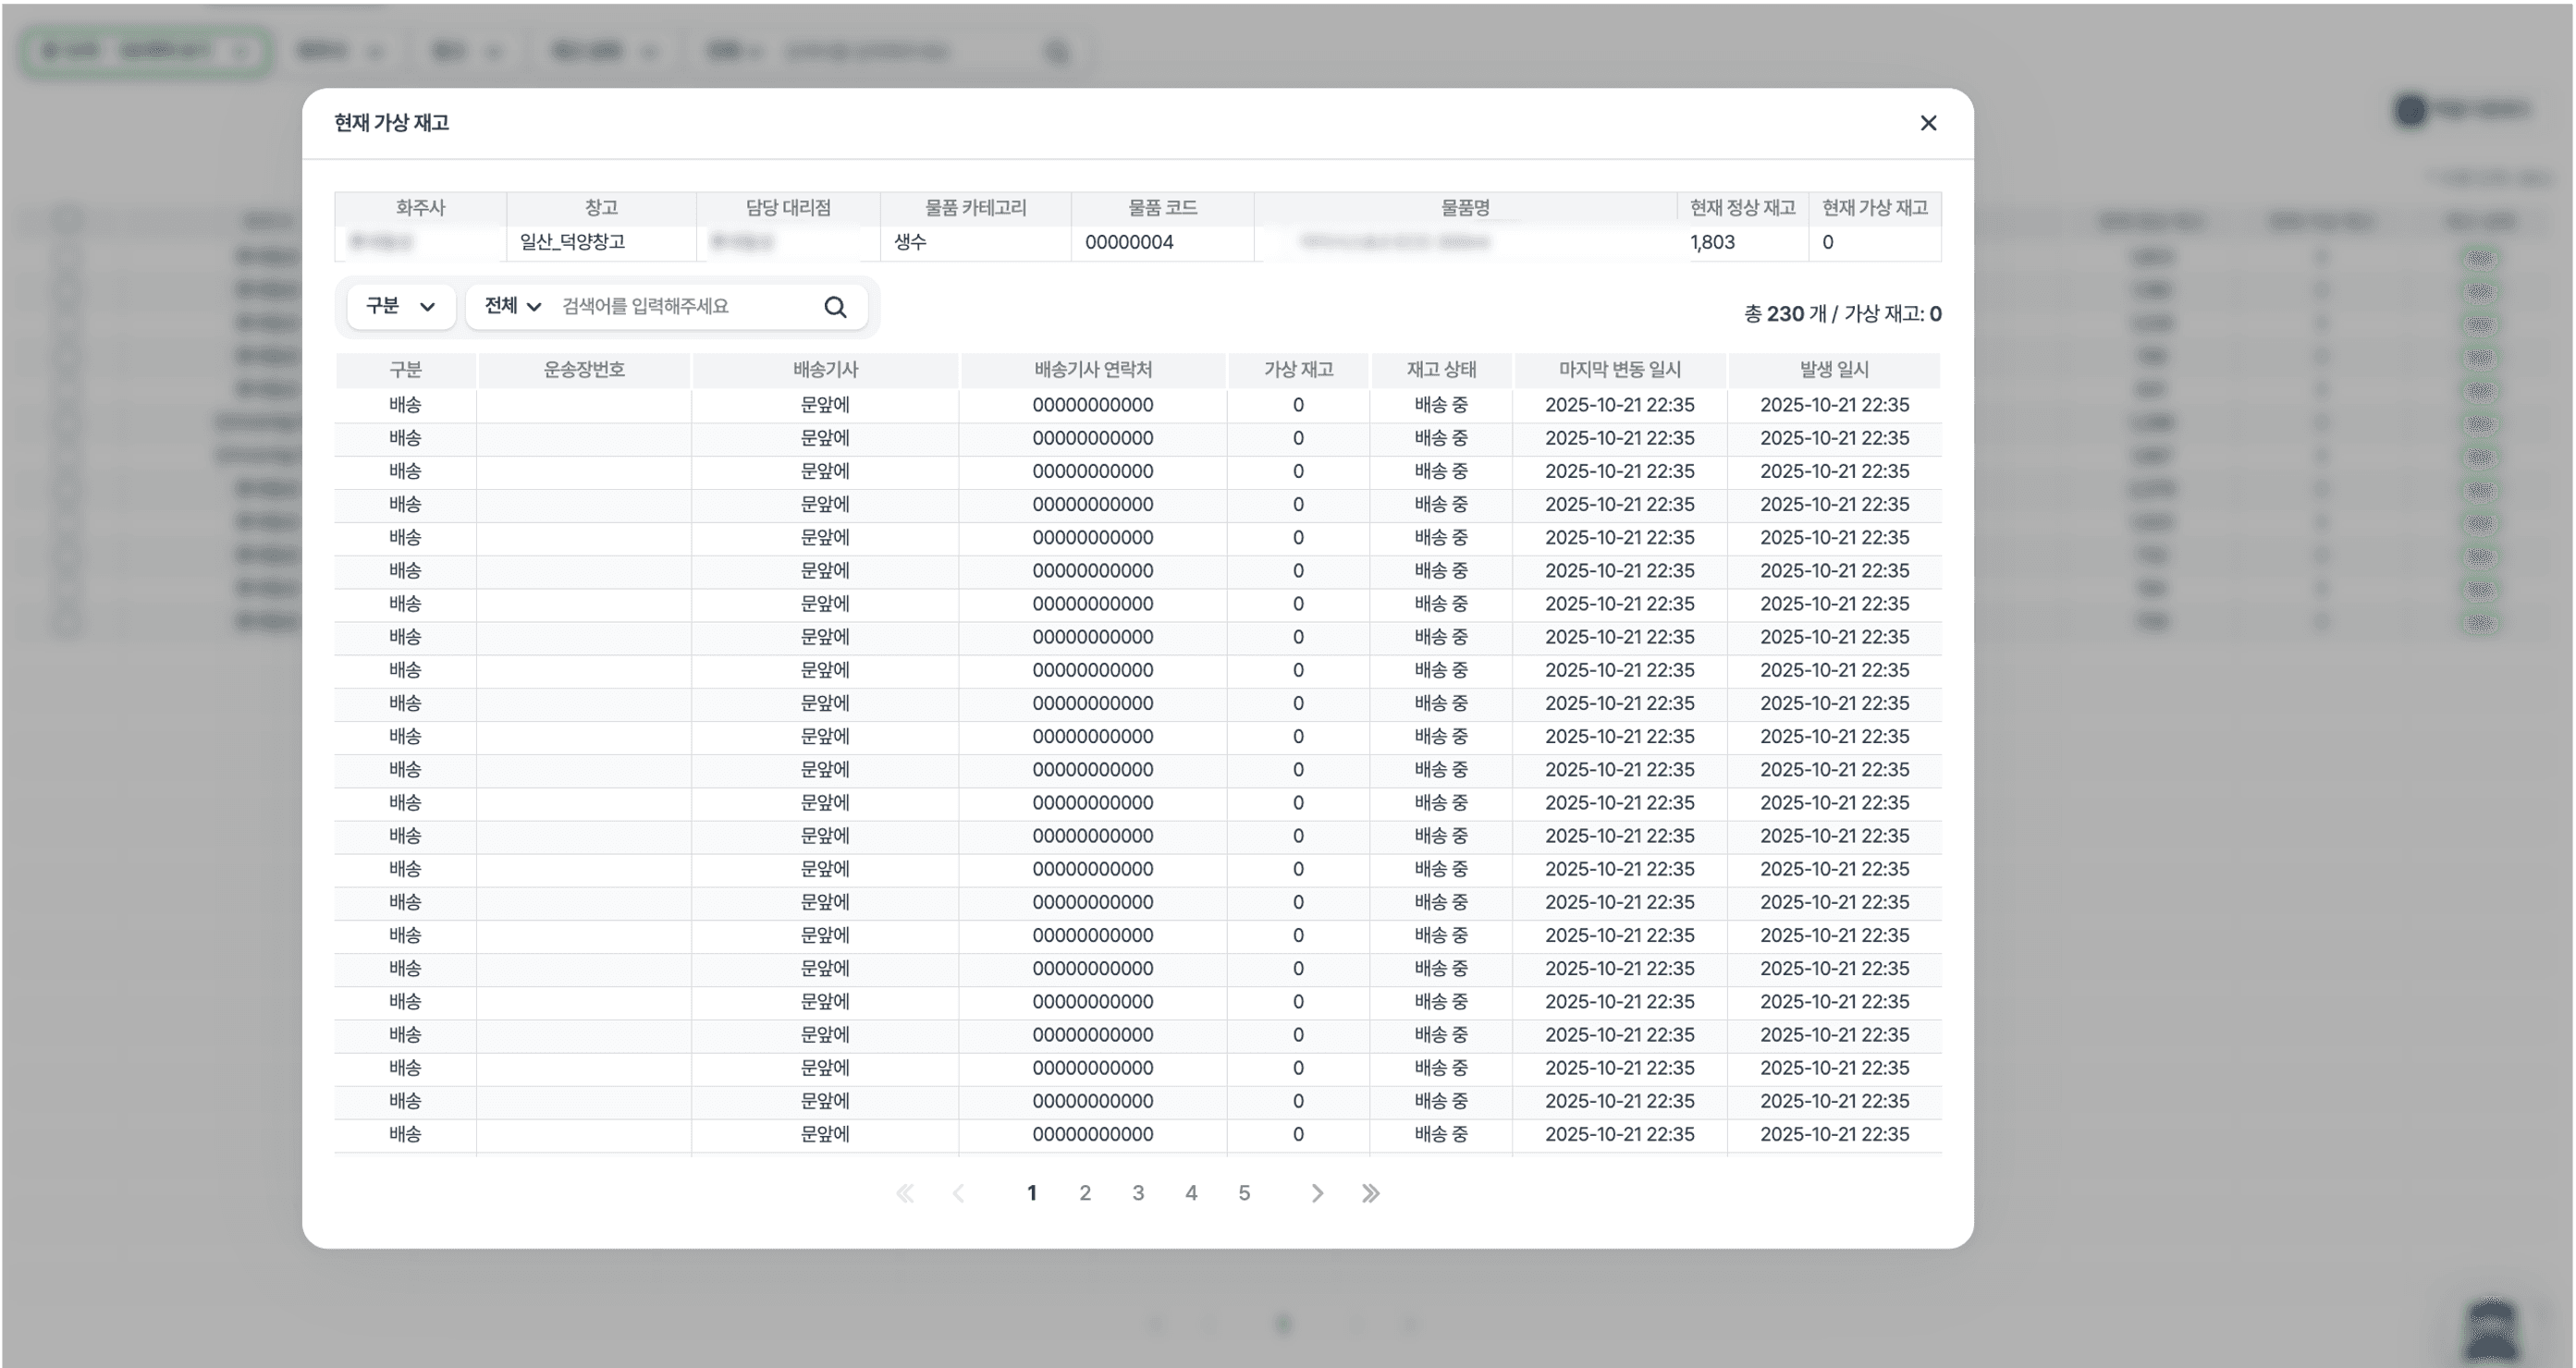Go to page 3 of results
2576x1368 pixels.
tap(1138, 1193)
